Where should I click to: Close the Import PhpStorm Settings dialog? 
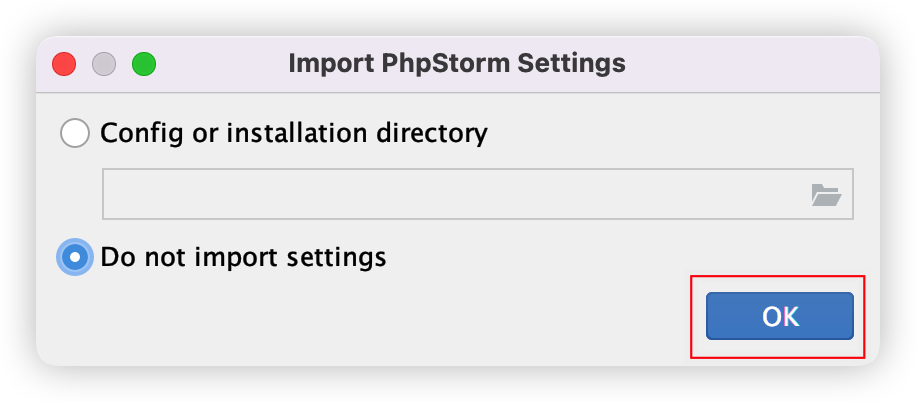pyautogui.click(x=65, y=64)
